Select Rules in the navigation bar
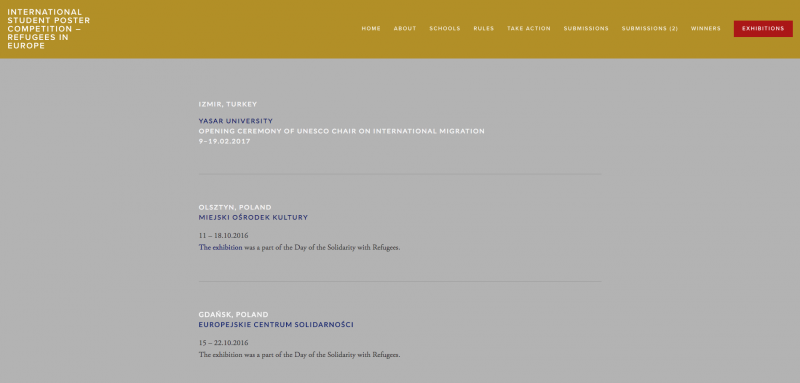The height and width of the screenshot is (383, 800). pos(483,29)
